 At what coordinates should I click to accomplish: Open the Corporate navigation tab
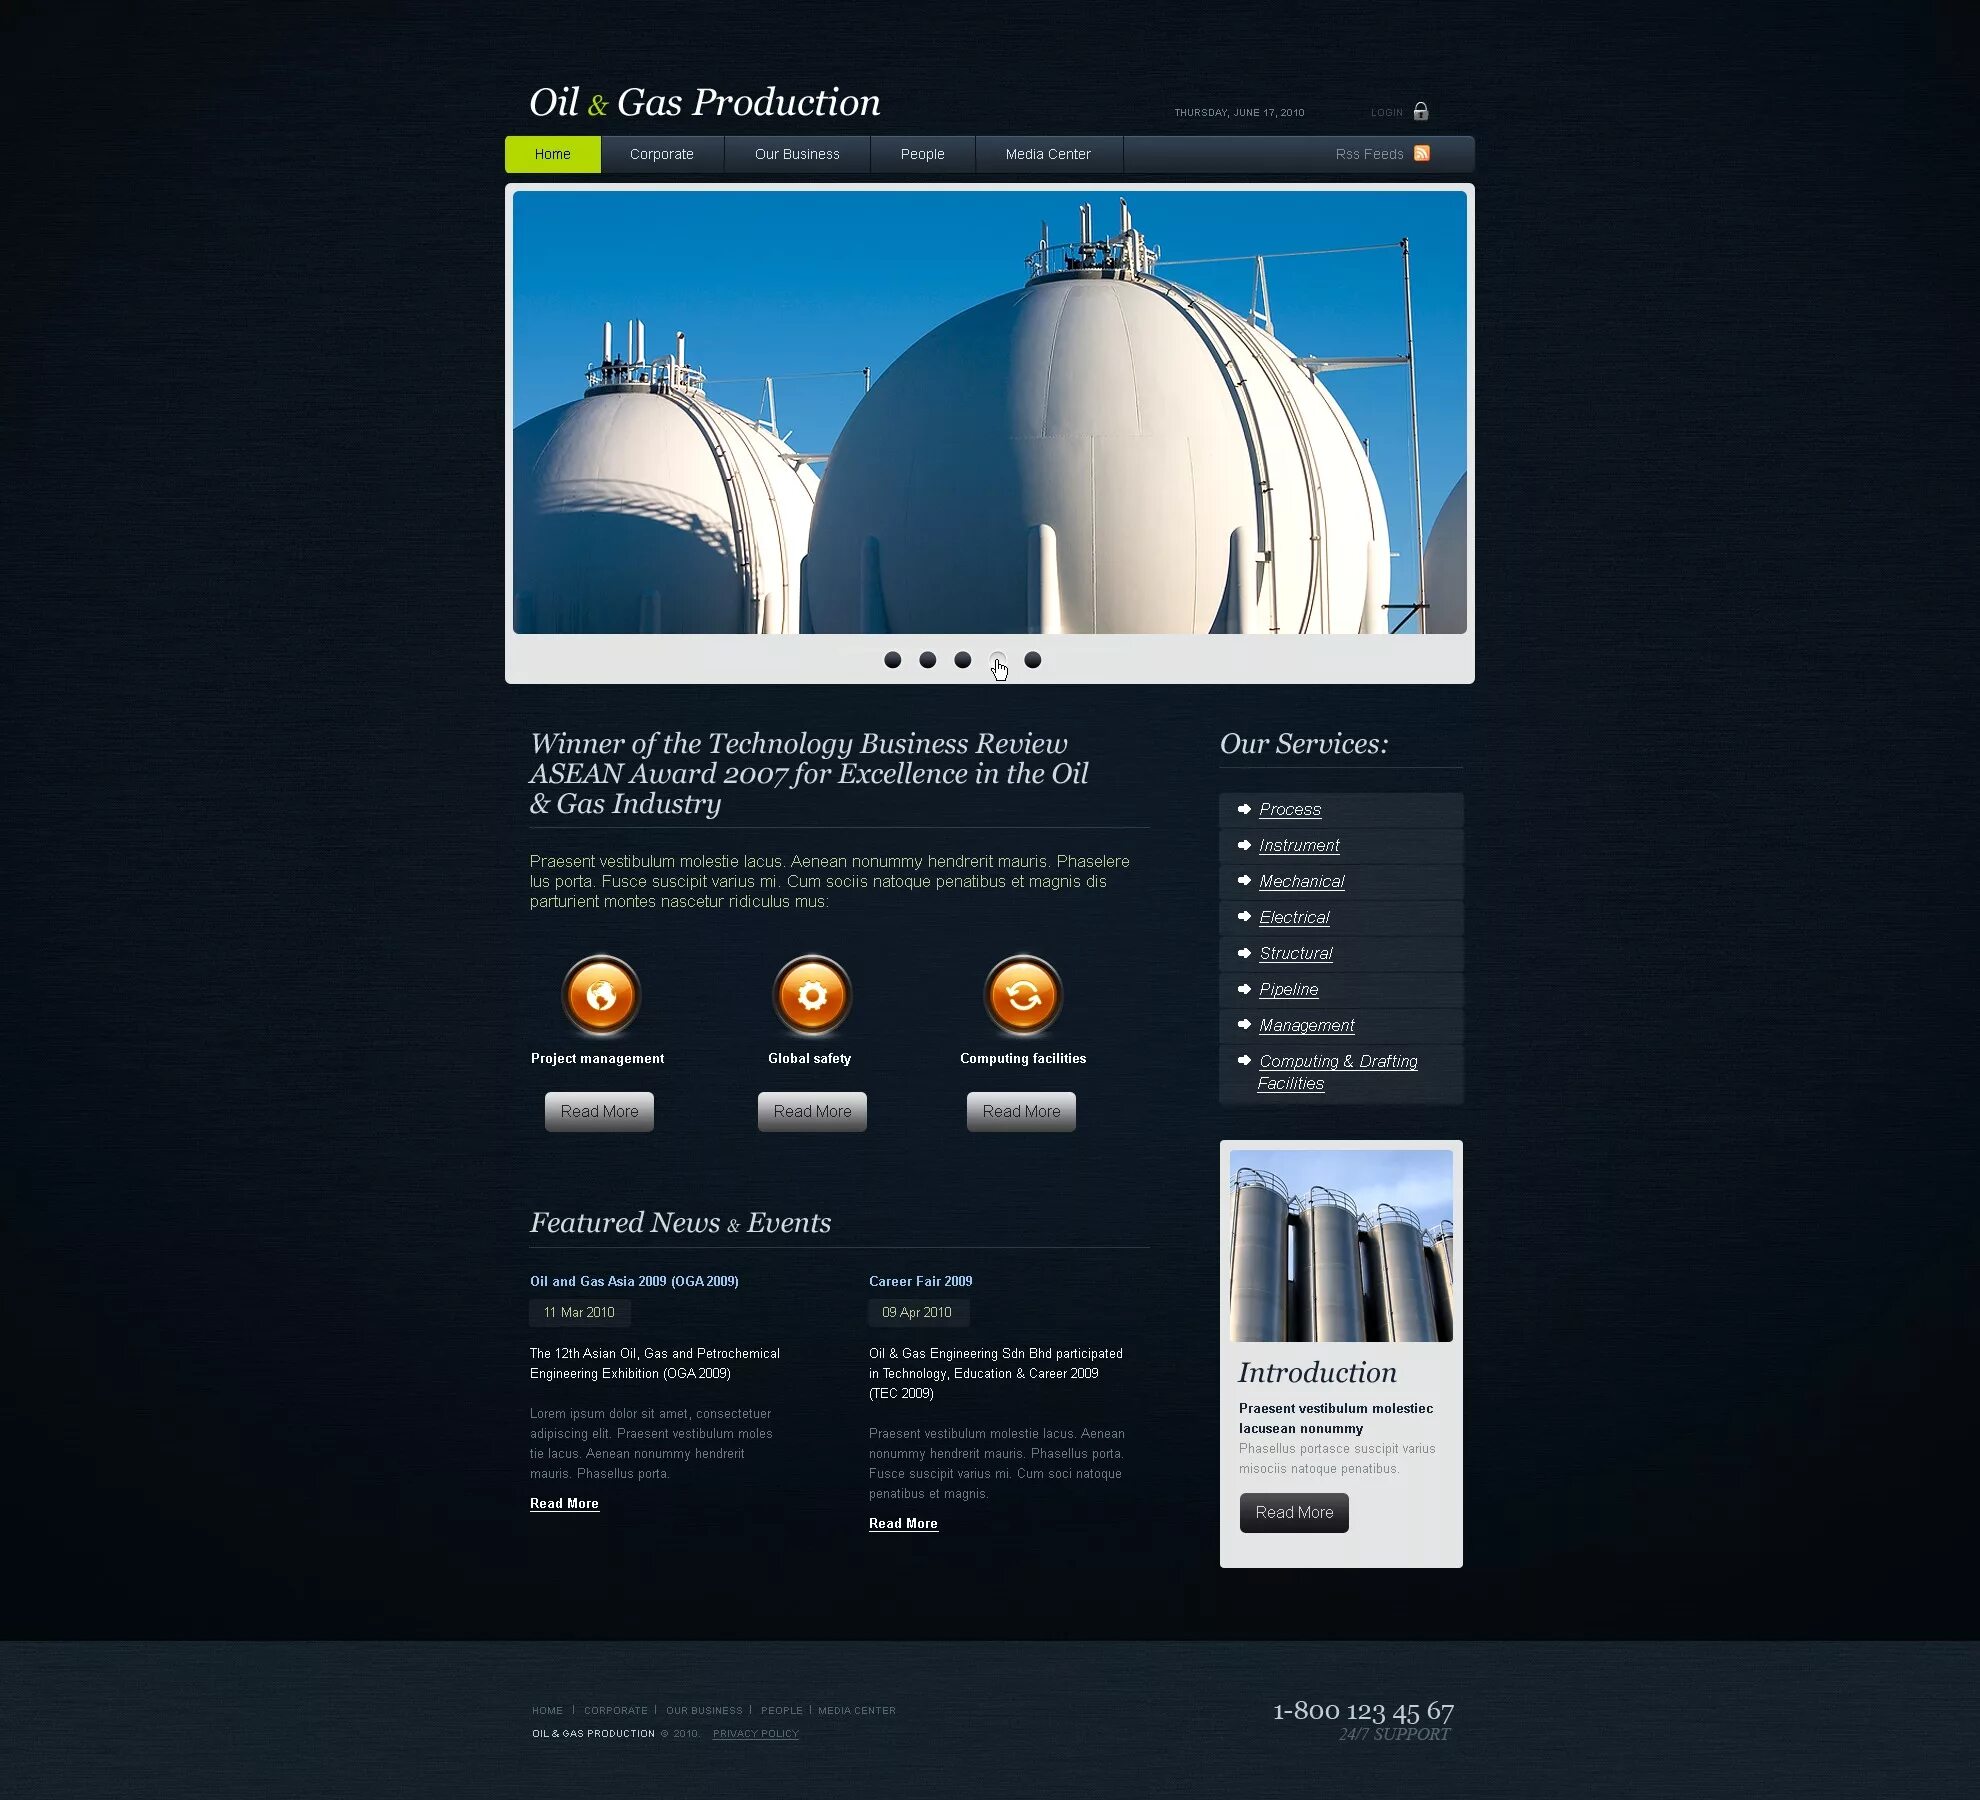coord(662,154)
